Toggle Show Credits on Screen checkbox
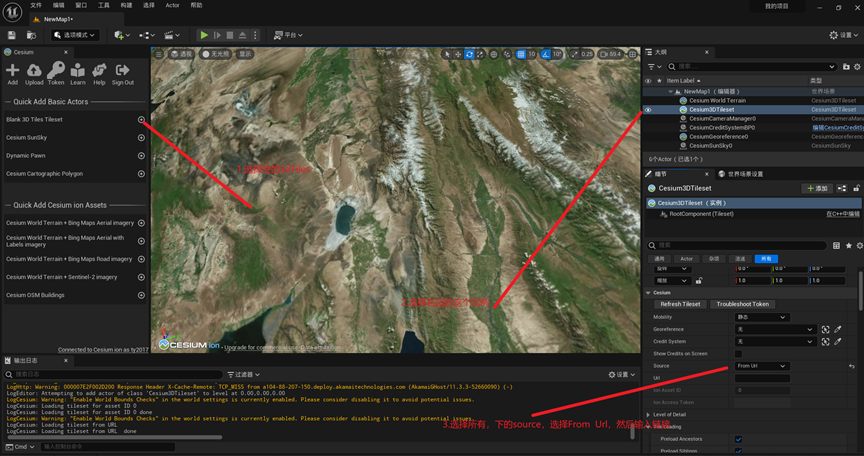 pyautogui.click(x=738, y=354)
